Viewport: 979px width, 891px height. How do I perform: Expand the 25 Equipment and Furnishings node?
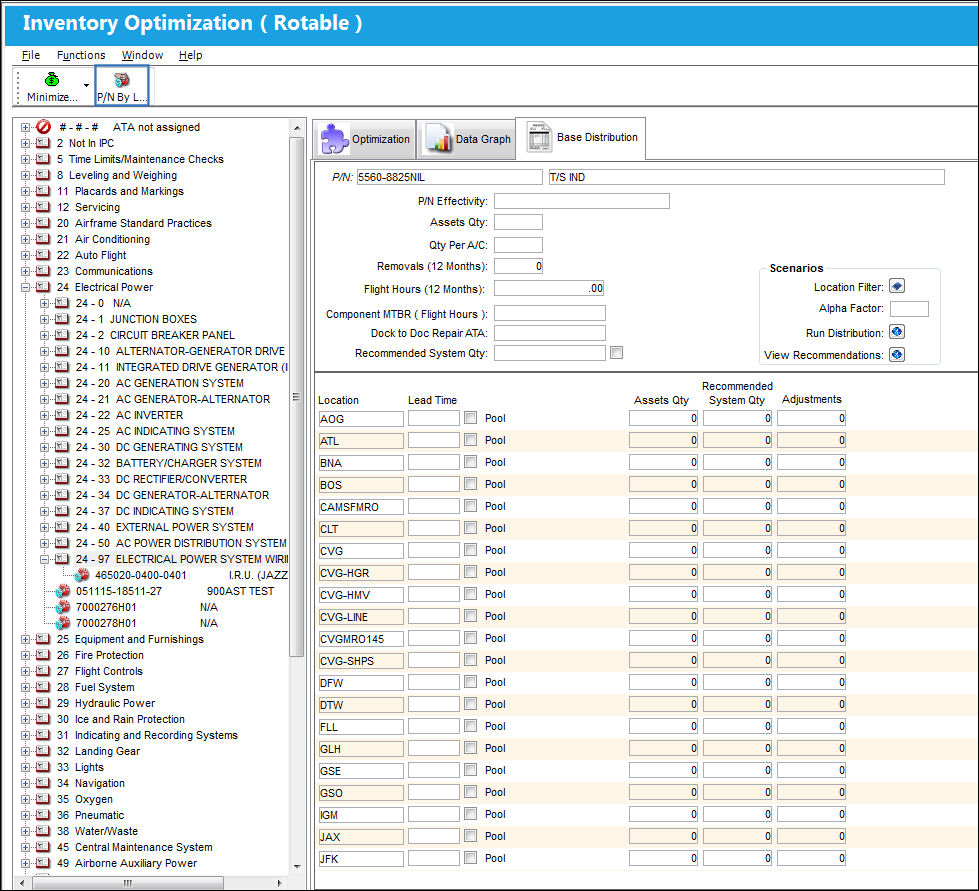point(26,639)
